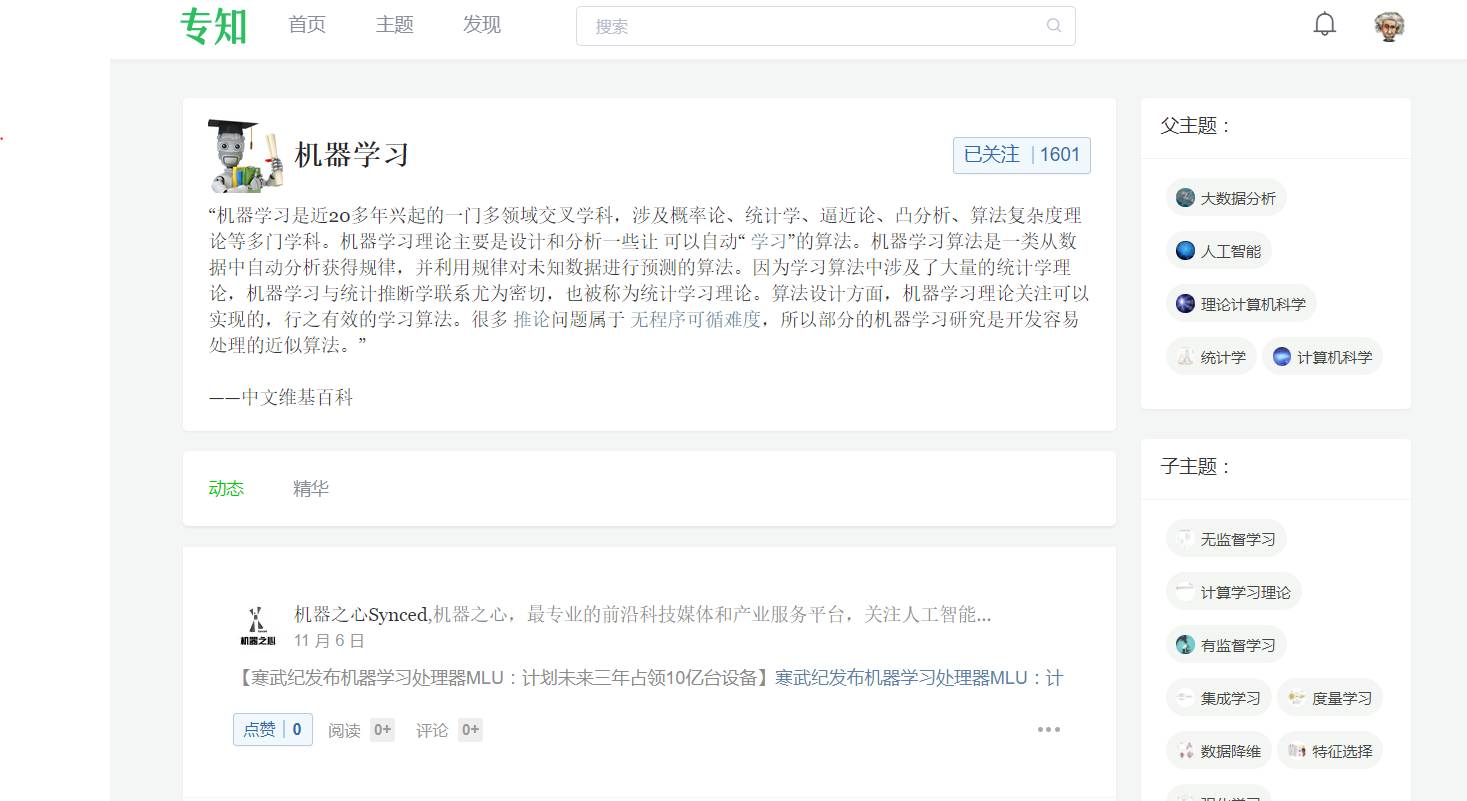The image size is (1467, 801).
Task: Click the 大数据分析 topic icon
Action: pos(1185,198)
